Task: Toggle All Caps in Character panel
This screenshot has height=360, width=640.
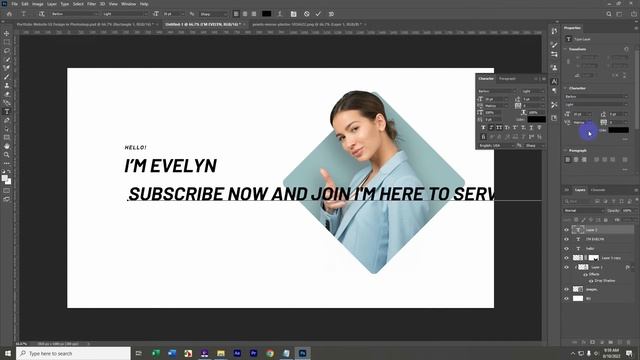Action: [x=499, y=128]
